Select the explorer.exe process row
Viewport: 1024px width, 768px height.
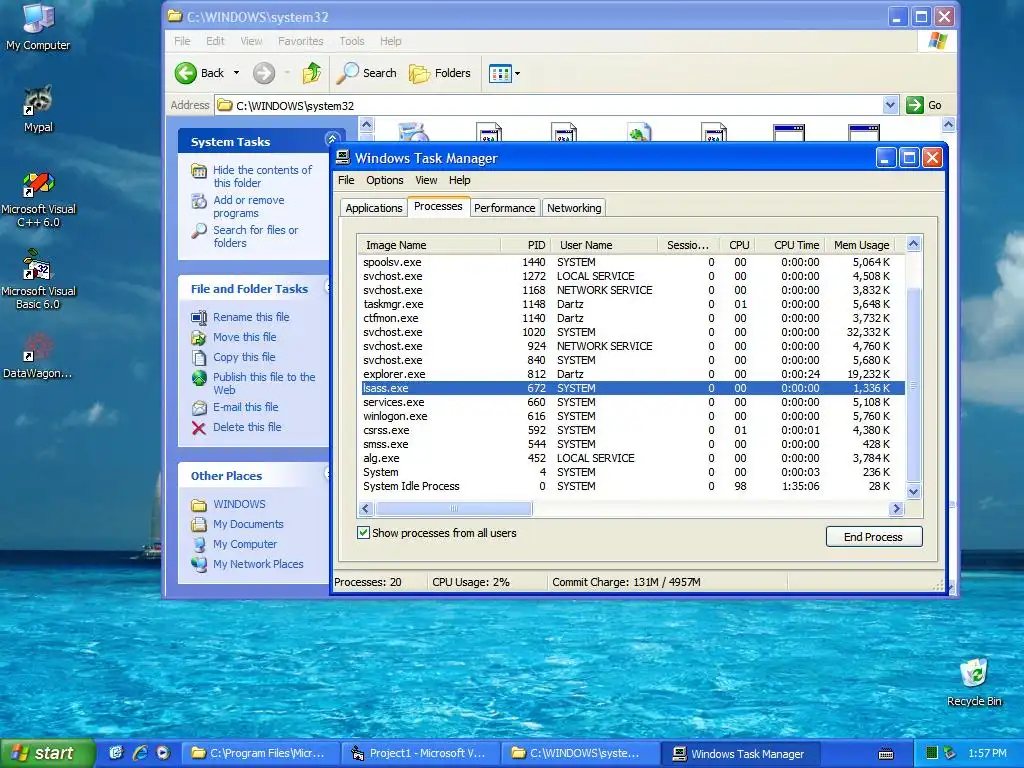(632, 374)
